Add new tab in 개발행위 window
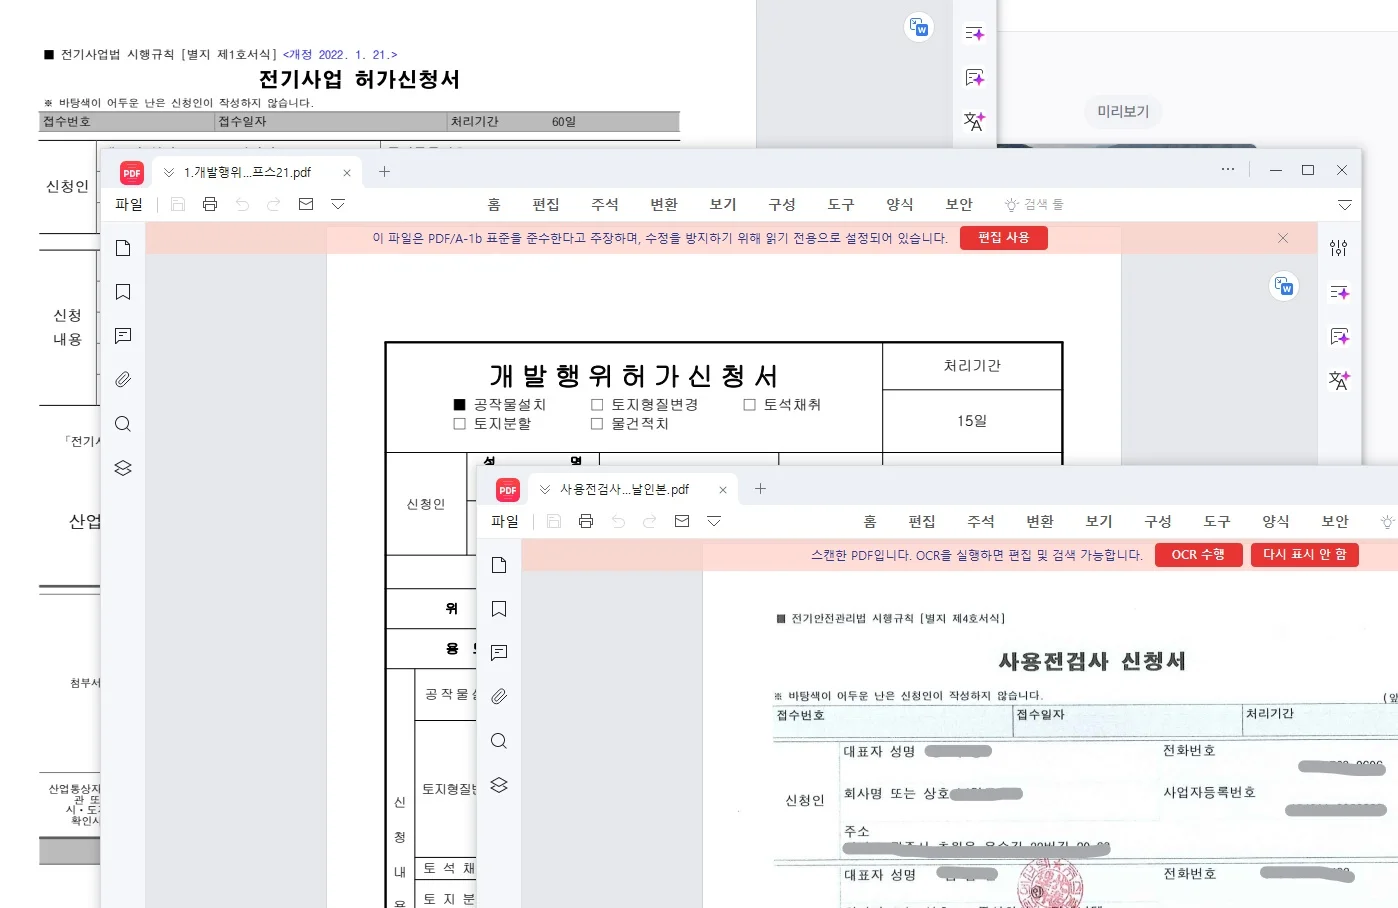 (x=384, y=172)
